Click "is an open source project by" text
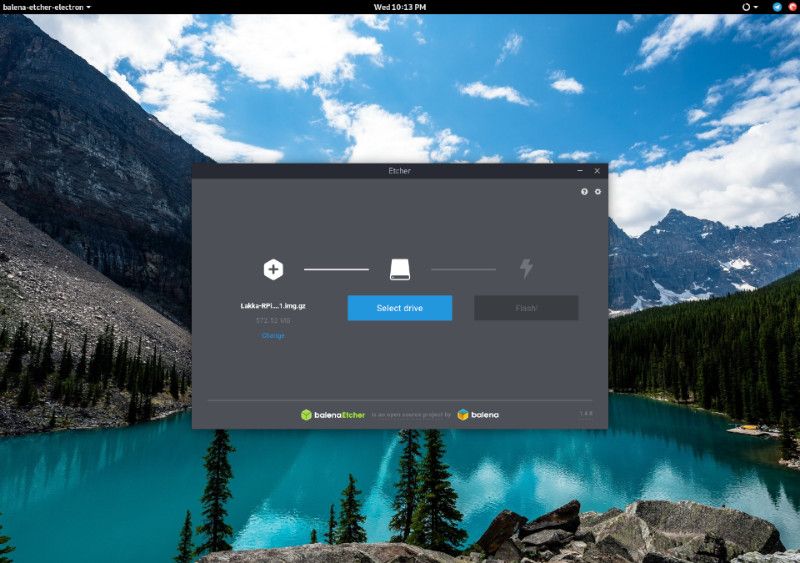 [x=411, y=415]
